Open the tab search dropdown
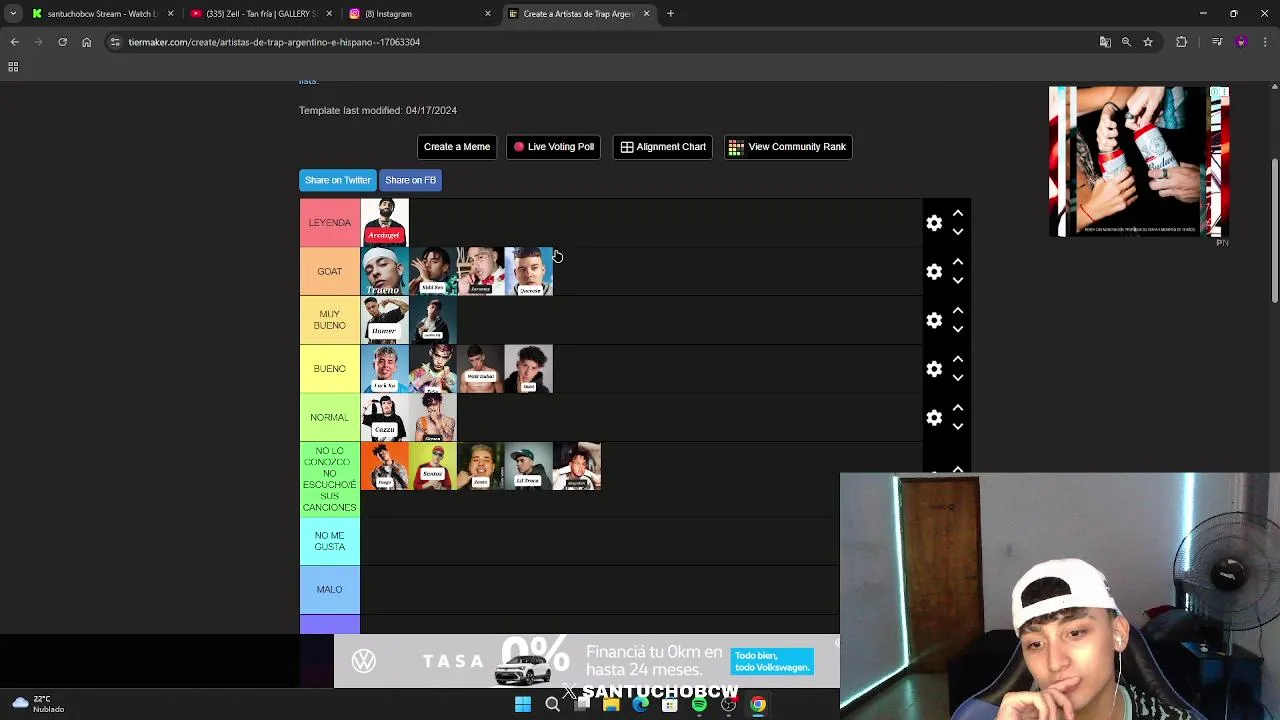 point(13,14)
